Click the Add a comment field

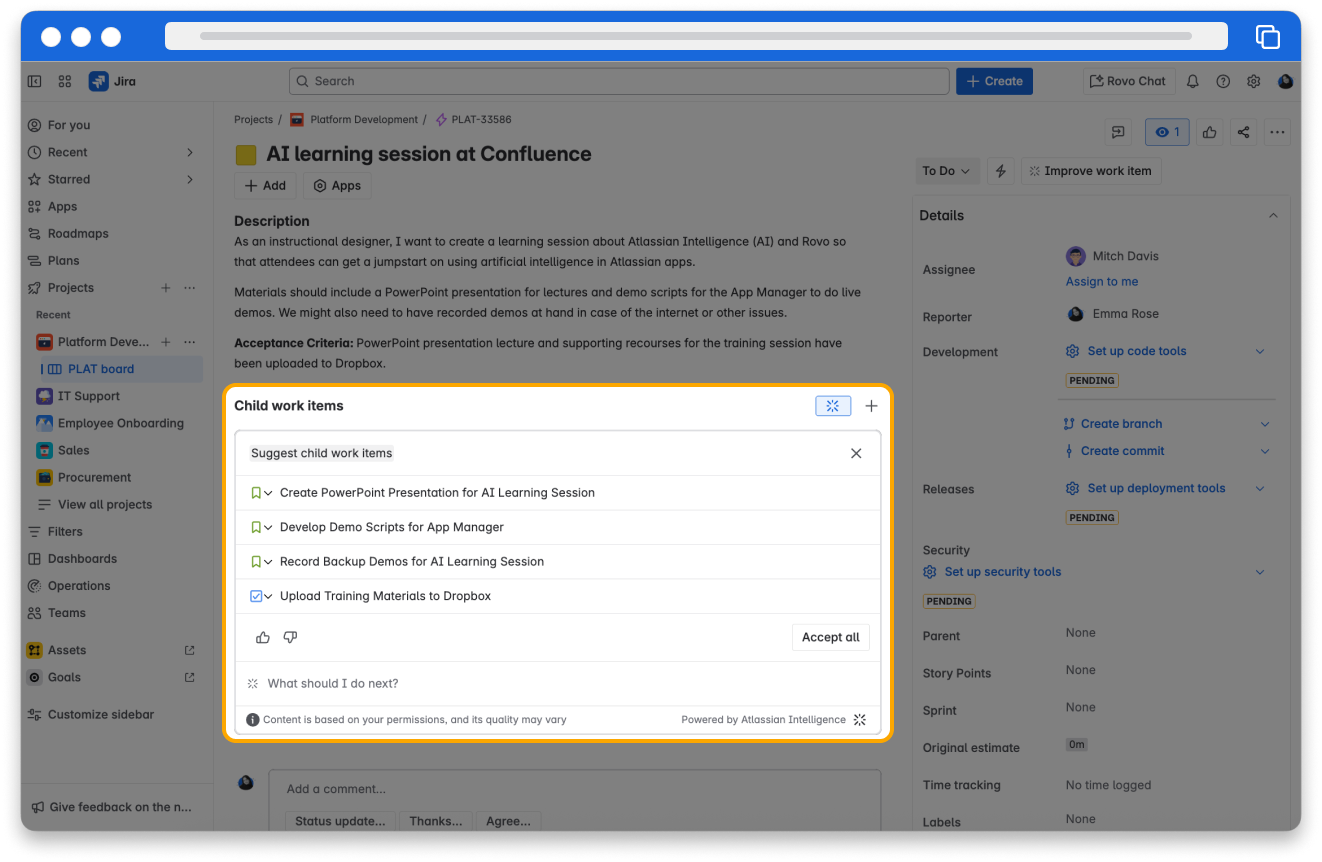coord(575,789)
